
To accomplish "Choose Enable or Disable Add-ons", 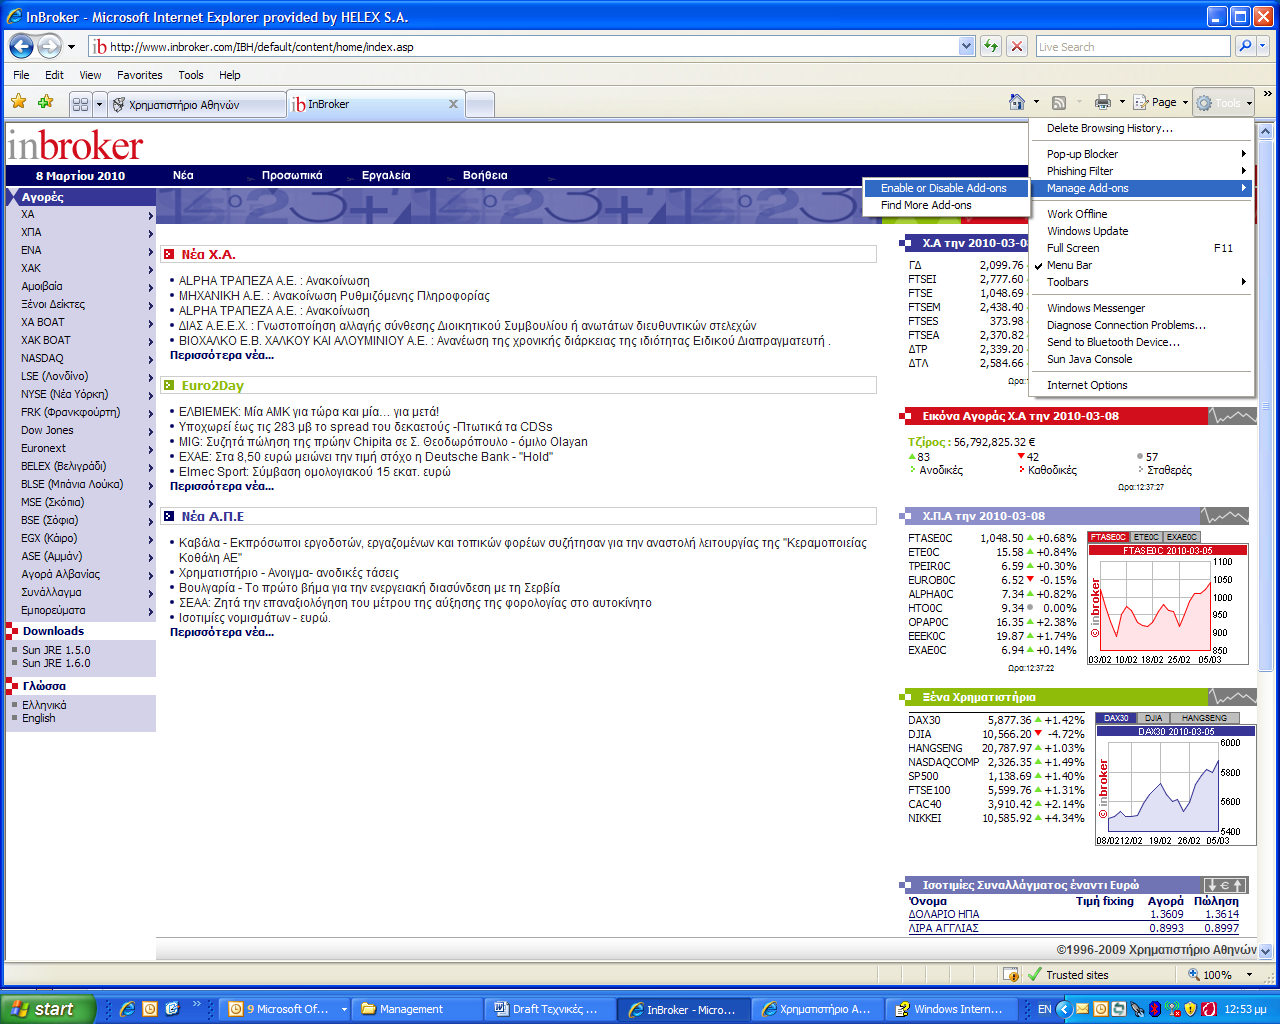I will click(x=944, y=188).
